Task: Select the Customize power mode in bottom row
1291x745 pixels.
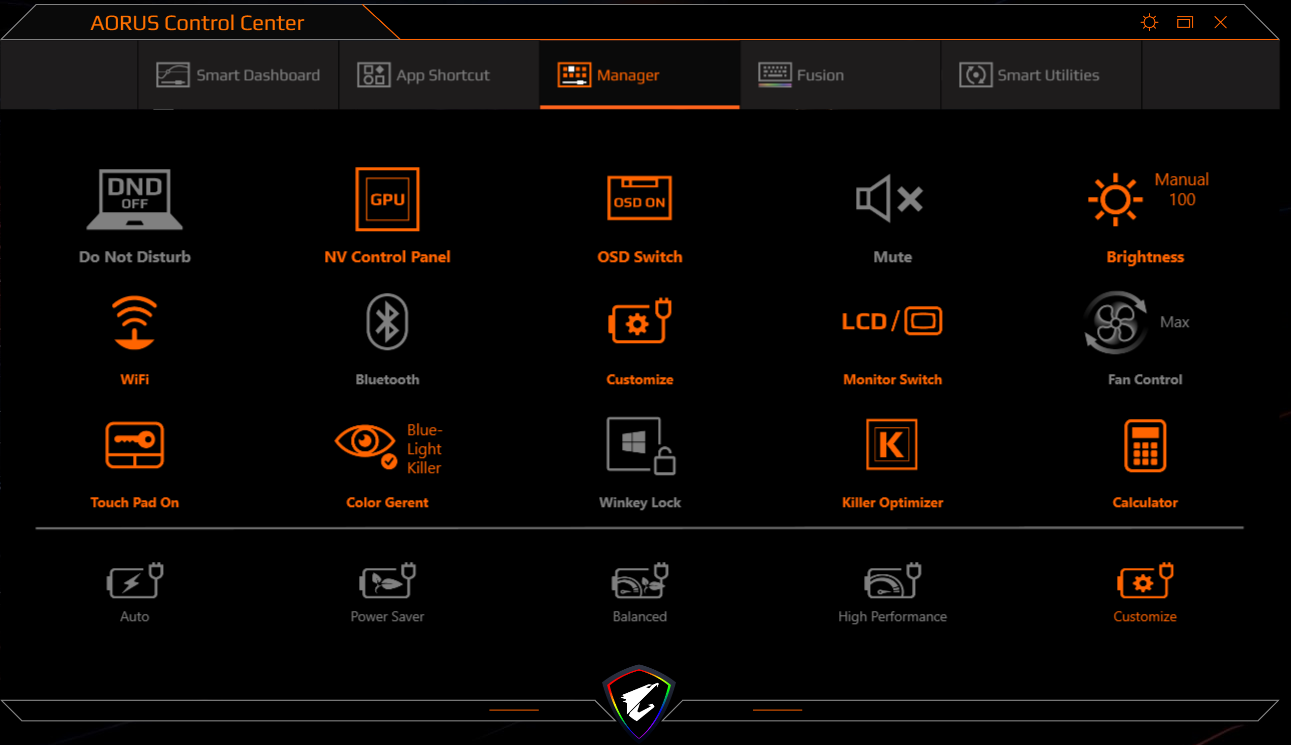Action: tap(1145, 580)
